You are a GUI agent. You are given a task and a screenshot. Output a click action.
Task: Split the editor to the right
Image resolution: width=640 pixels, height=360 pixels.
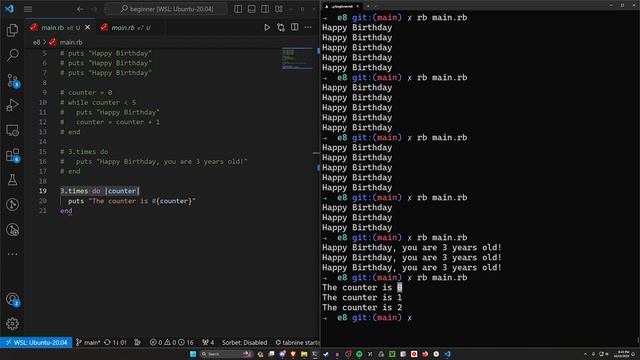point(295,27)
